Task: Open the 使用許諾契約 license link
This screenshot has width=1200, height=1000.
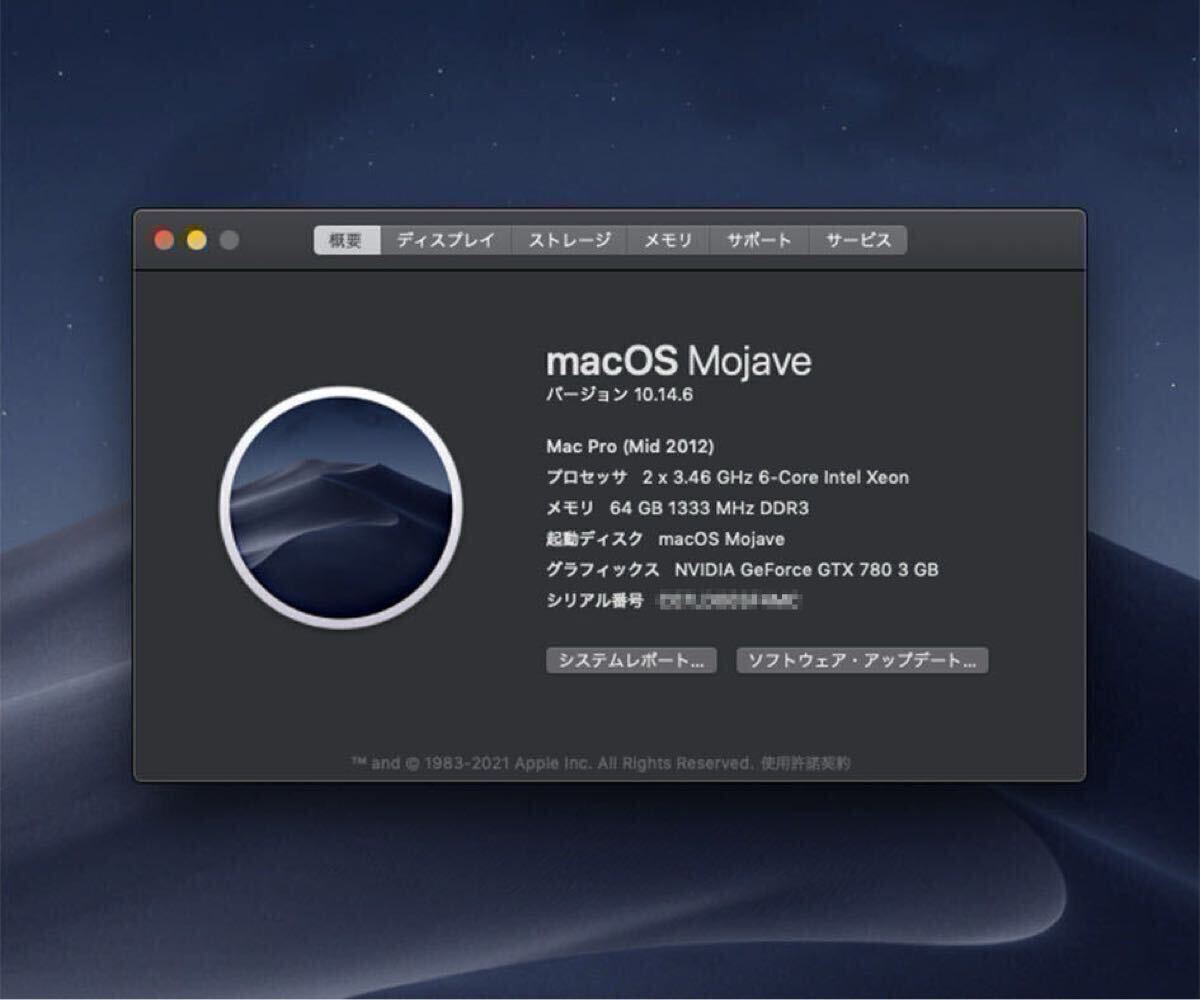Action: (x=805, y=763)
